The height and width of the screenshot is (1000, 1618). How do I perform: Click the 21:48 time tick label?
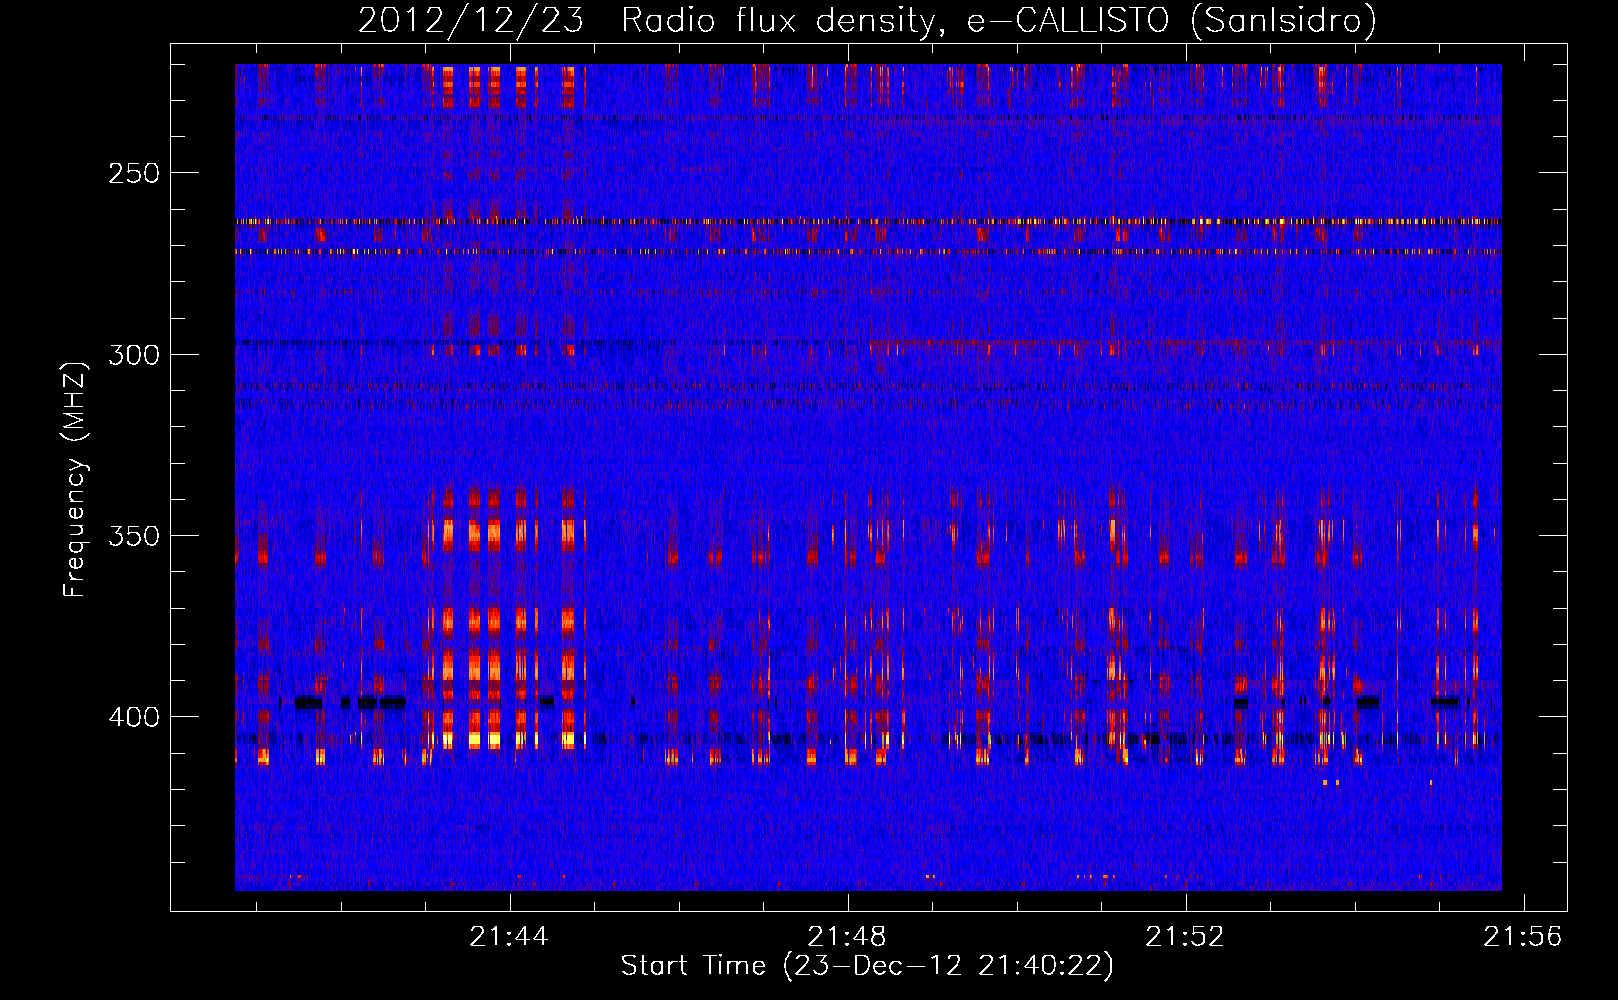point(847,937)
